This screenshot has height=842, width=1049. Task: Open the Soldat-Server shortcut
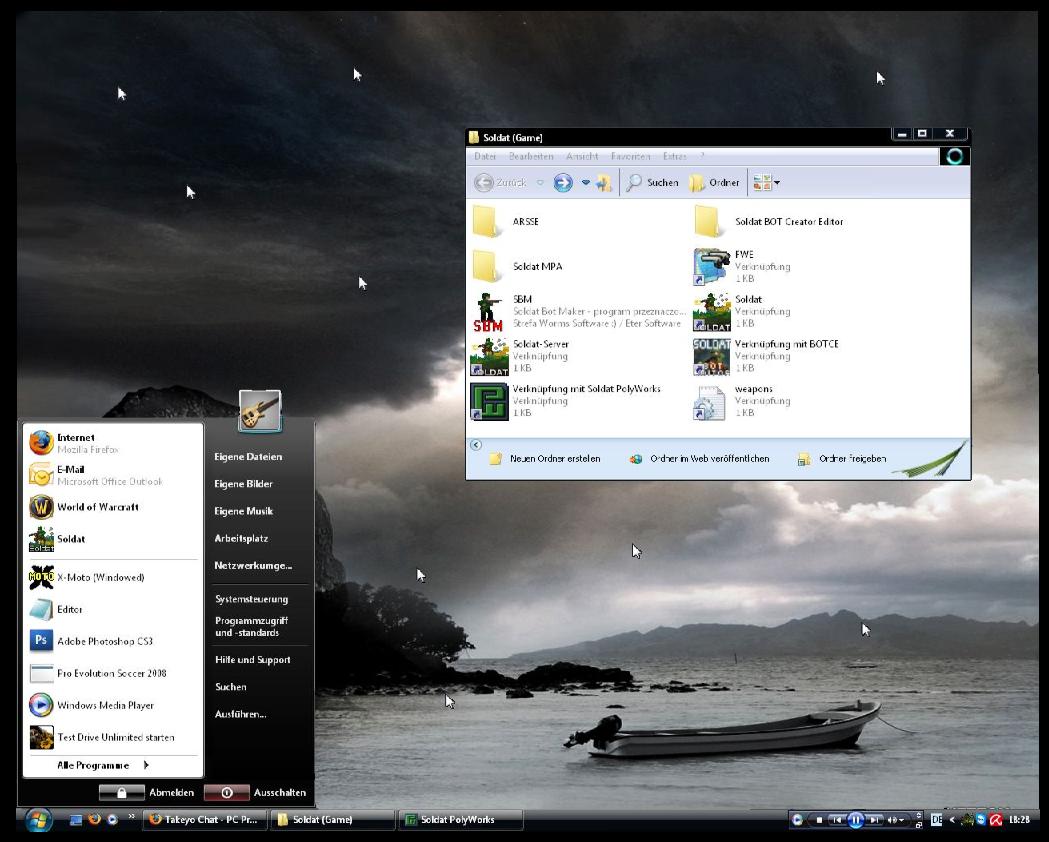click(489, 356)
